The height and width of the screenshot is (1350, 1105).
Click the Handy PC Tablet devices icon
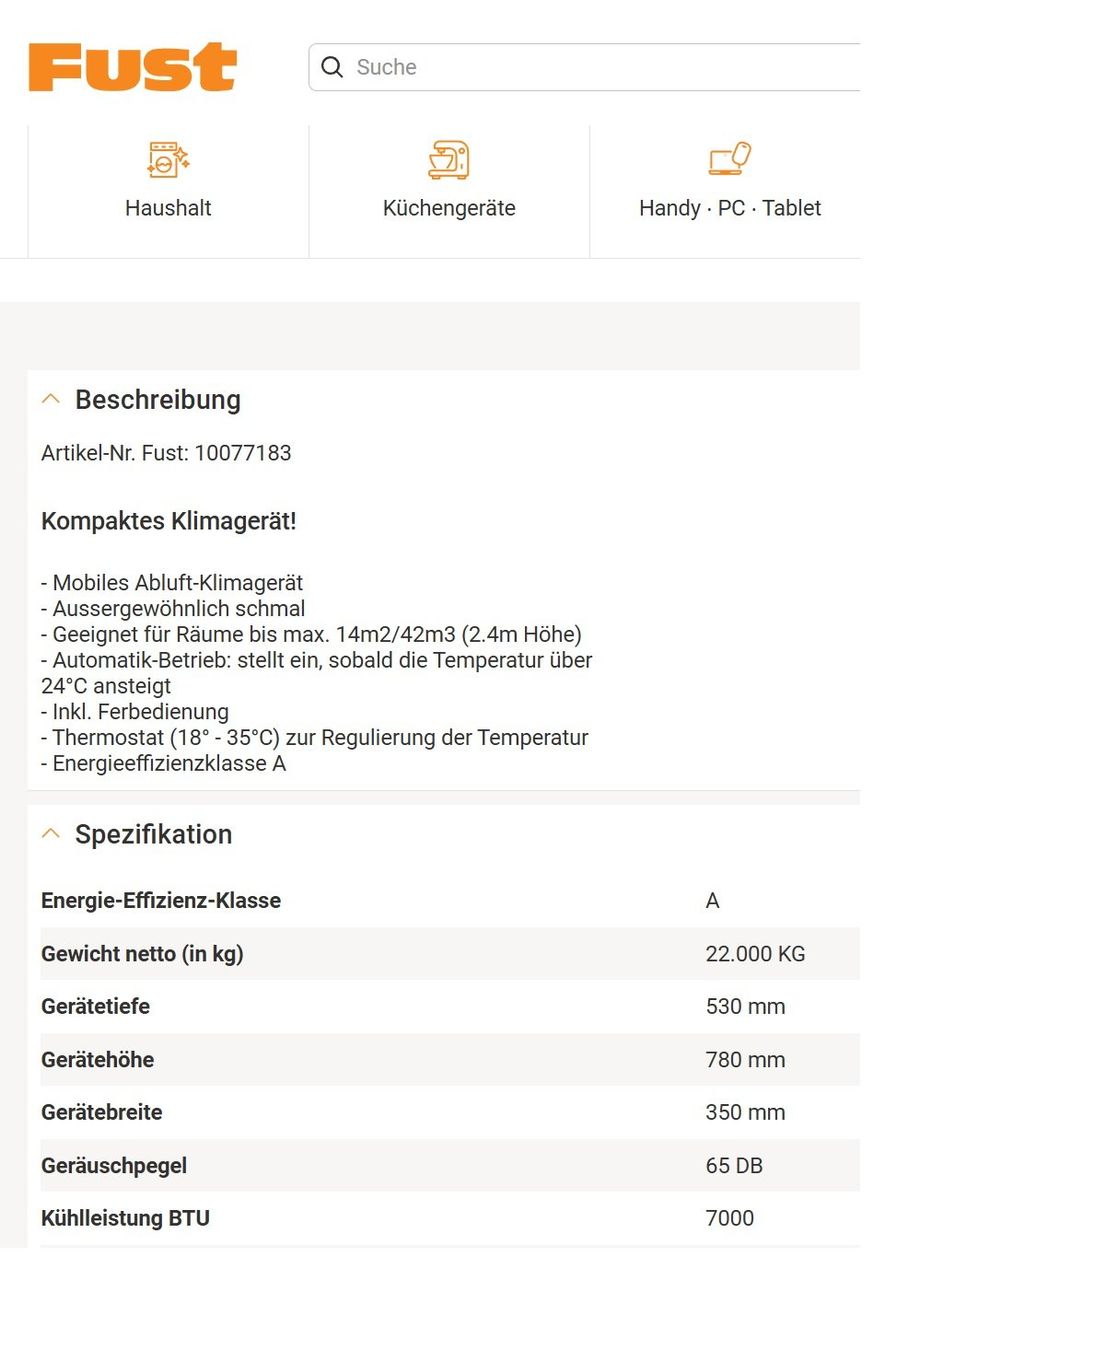[x=730, y=158]
